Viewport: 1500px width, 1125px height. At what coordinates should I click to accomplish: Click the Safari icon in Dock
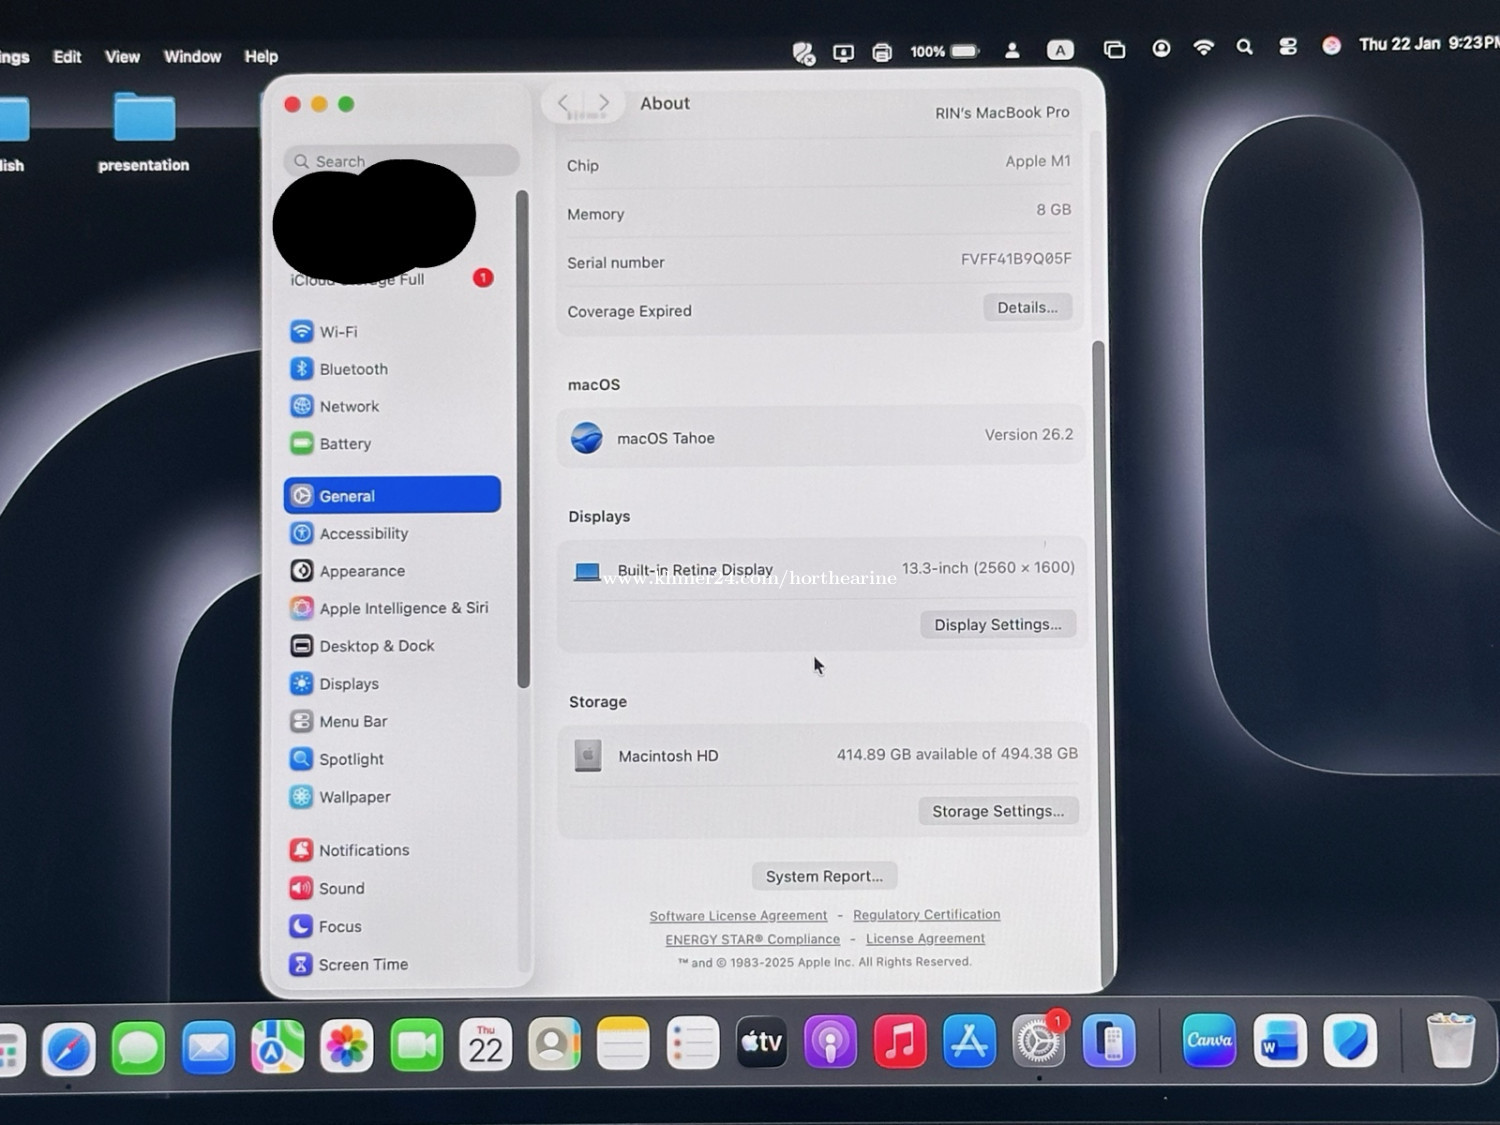point(69,1047)
